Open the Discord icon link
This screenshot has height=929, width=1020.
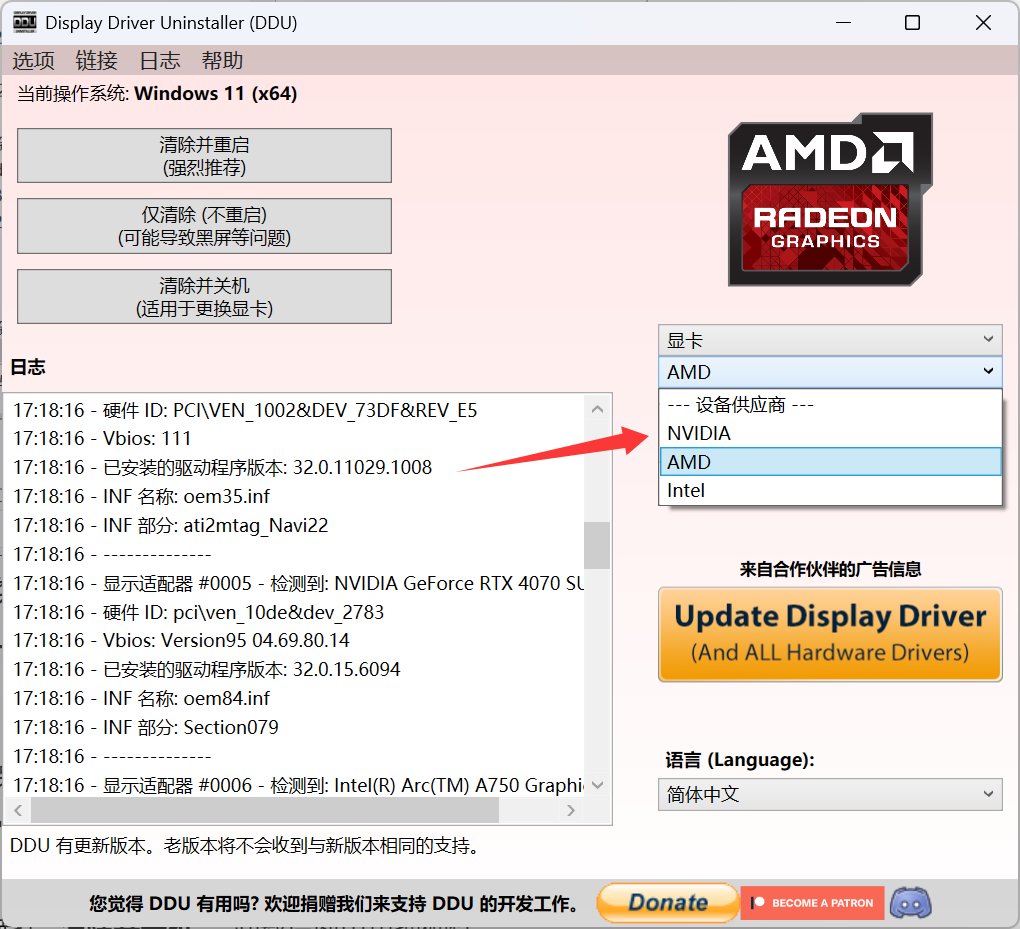click(910, 903)
